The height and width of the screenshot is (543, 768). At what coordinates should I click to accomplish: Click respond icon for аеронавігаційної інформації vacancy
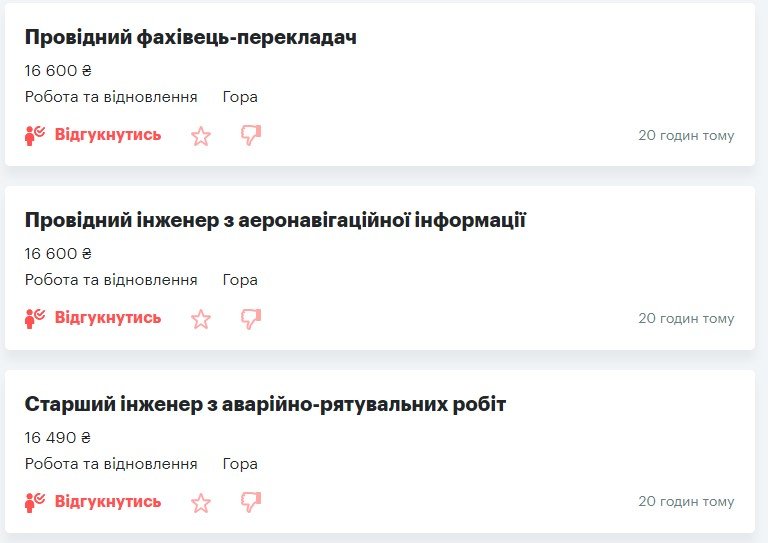click(x=36, y=319)
